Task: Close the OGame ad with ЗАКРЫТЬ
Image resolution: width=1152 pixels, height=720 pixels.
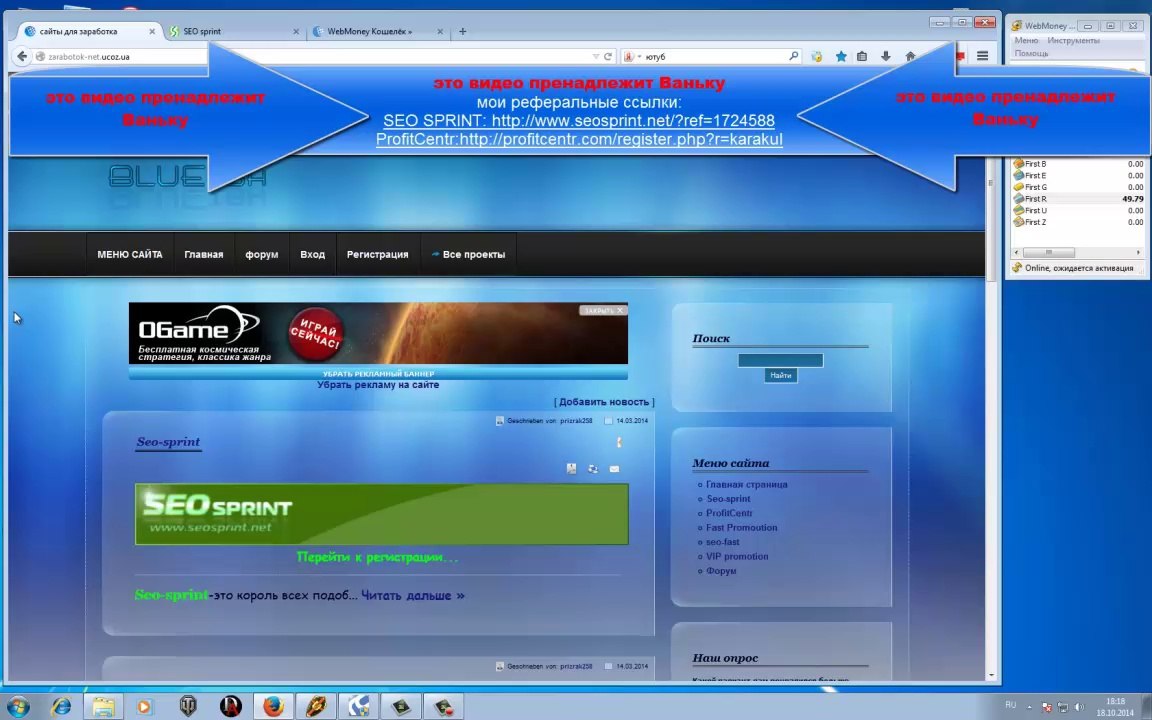Action: point(603,310)
